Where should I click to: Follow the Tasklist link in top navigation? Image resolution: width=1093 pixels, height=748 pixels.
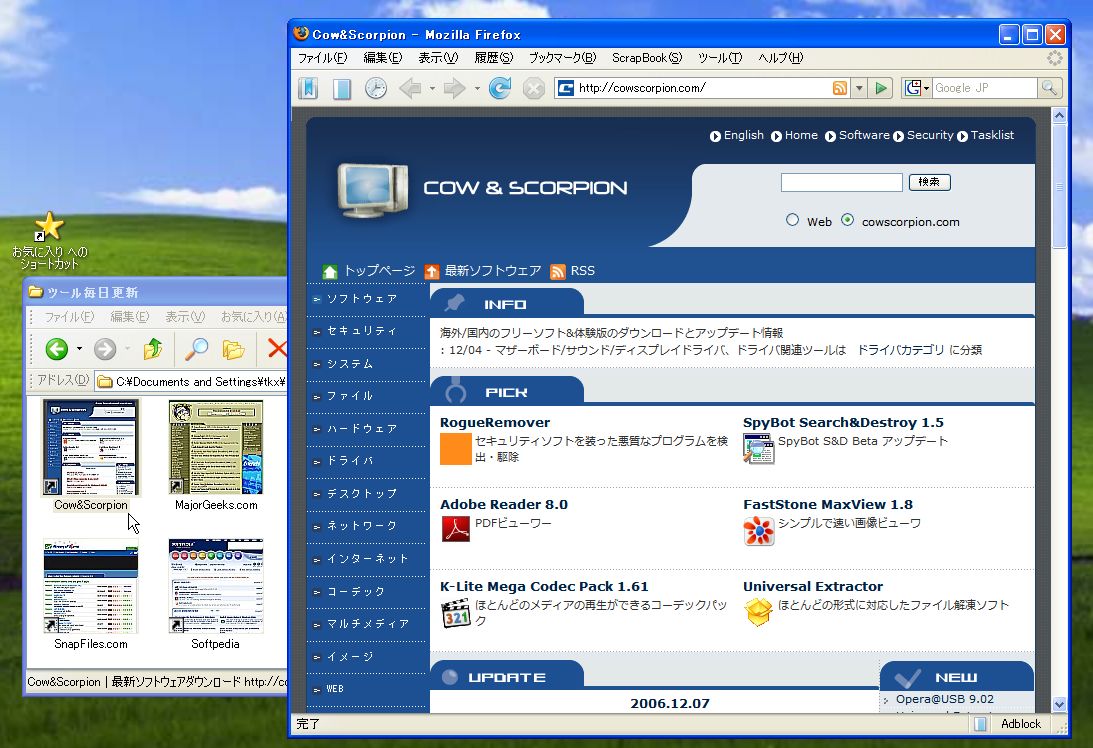pos(992,135)
